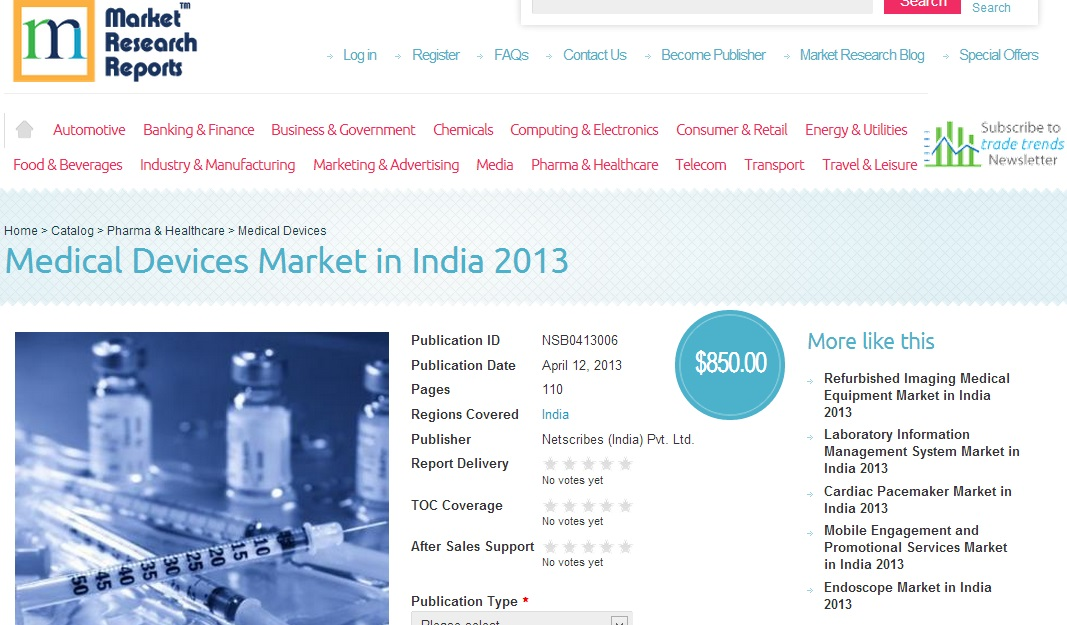The height and width of the screenshot is (625, 1067).
Task: Select the Pharma & Healthcare category
Action: click(x=595, y=165)
